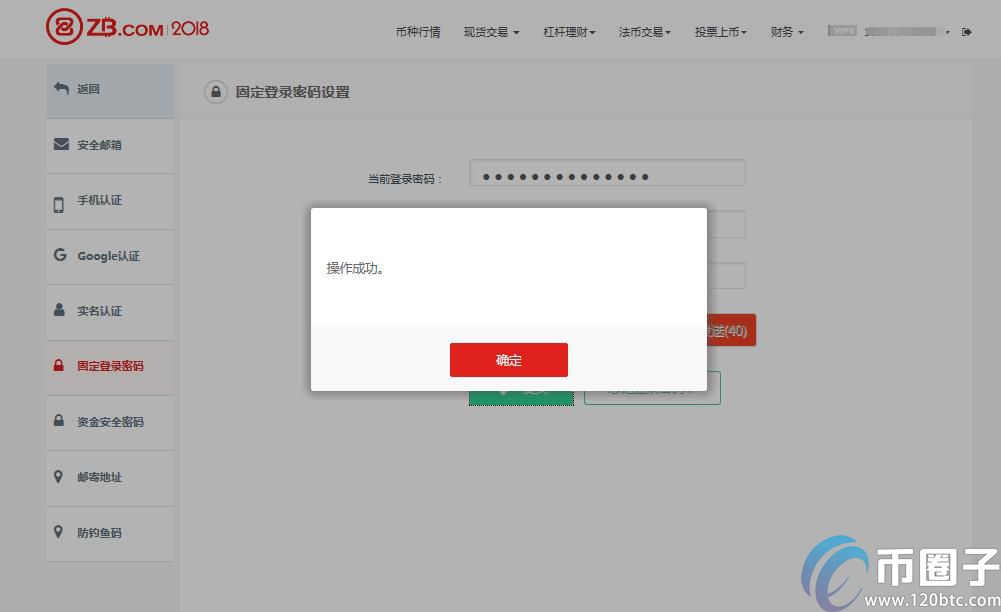Click the ZB.com logo icon
Screen dimensions: 1001x612
coord(62,28)
